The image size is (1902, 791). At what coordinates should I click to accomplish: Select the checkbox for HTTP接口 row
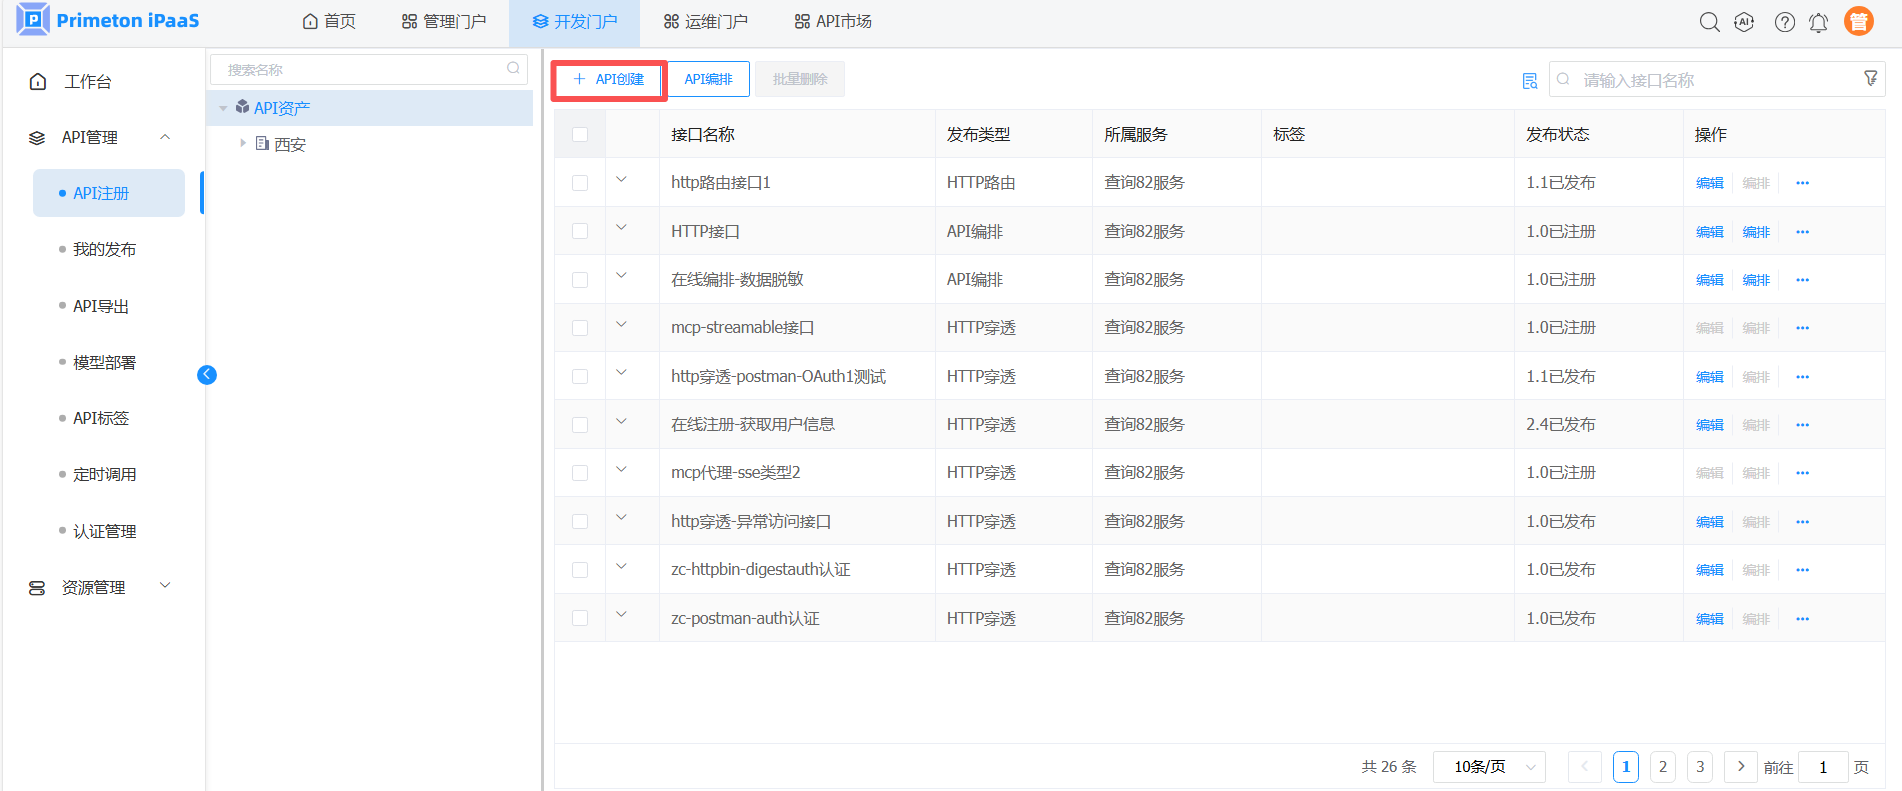(580, 231)
